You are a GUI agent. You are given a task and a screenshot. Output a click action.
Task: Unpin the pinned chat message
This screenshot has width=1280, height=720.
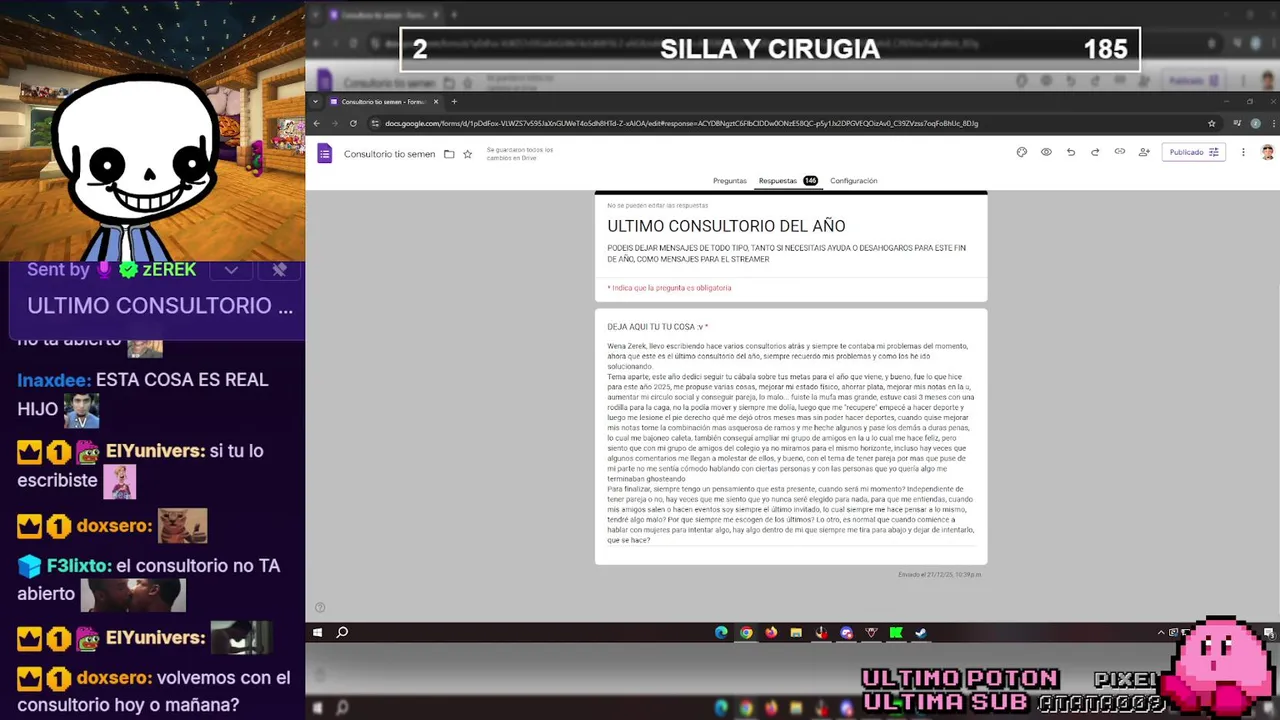[279, 270]
